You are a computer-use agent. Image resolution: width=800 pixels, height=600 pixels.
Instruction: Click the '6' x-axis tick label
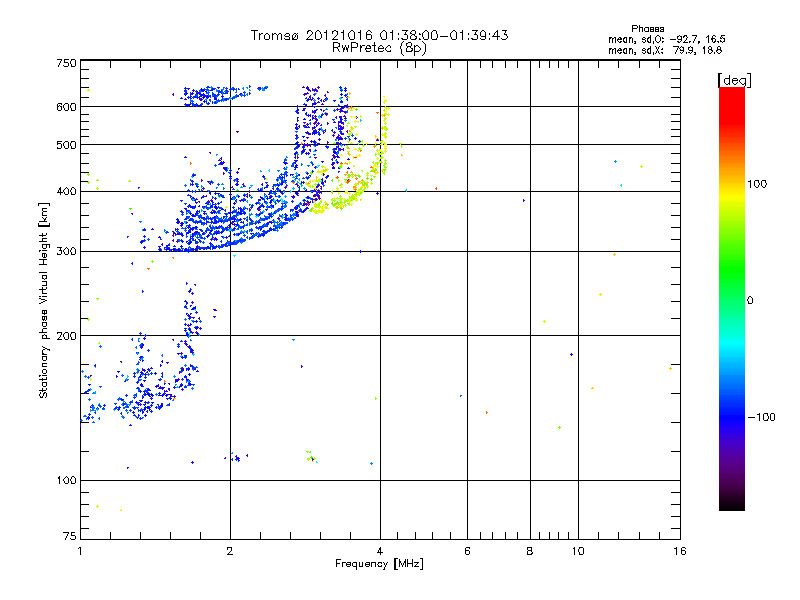point(467,551)
